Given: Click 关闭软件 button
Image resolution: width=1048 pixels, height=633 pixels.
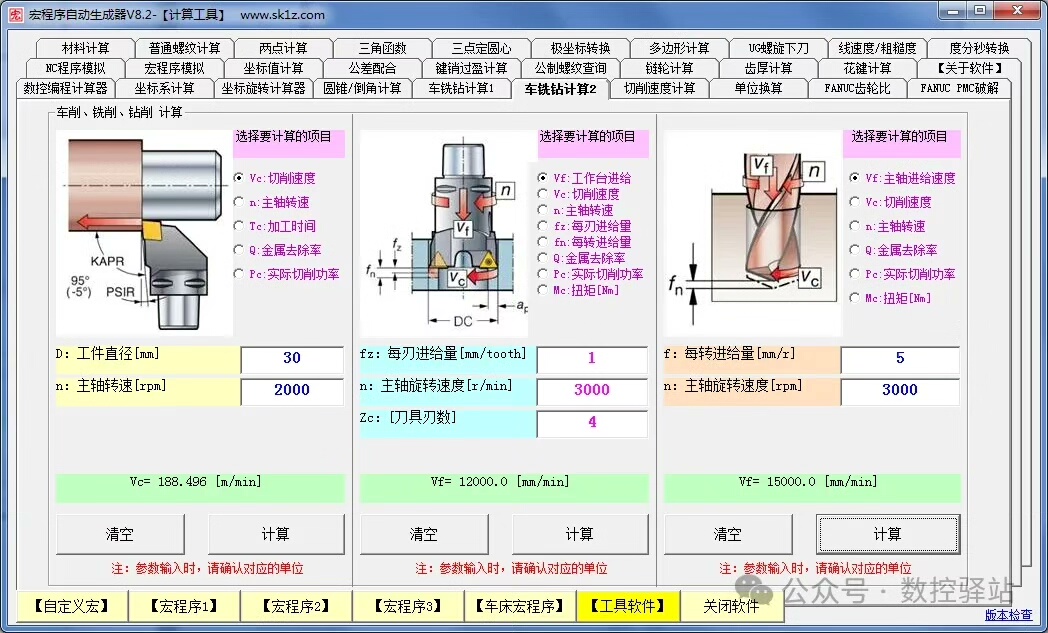Looking at the screenshot, I should 731,606.
